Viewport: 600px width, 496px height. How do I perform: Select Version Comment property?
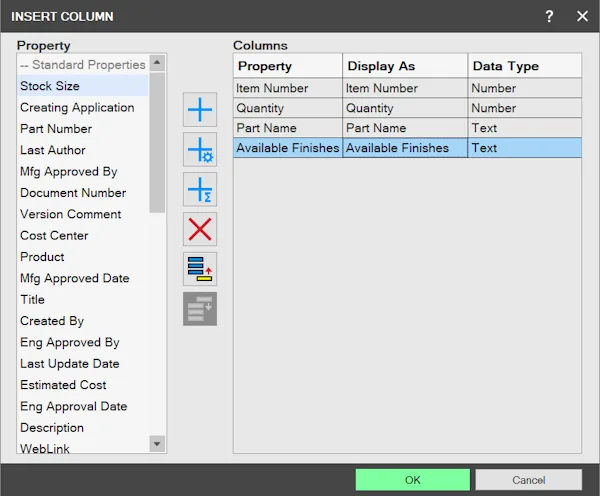click(x=83, y=214)
